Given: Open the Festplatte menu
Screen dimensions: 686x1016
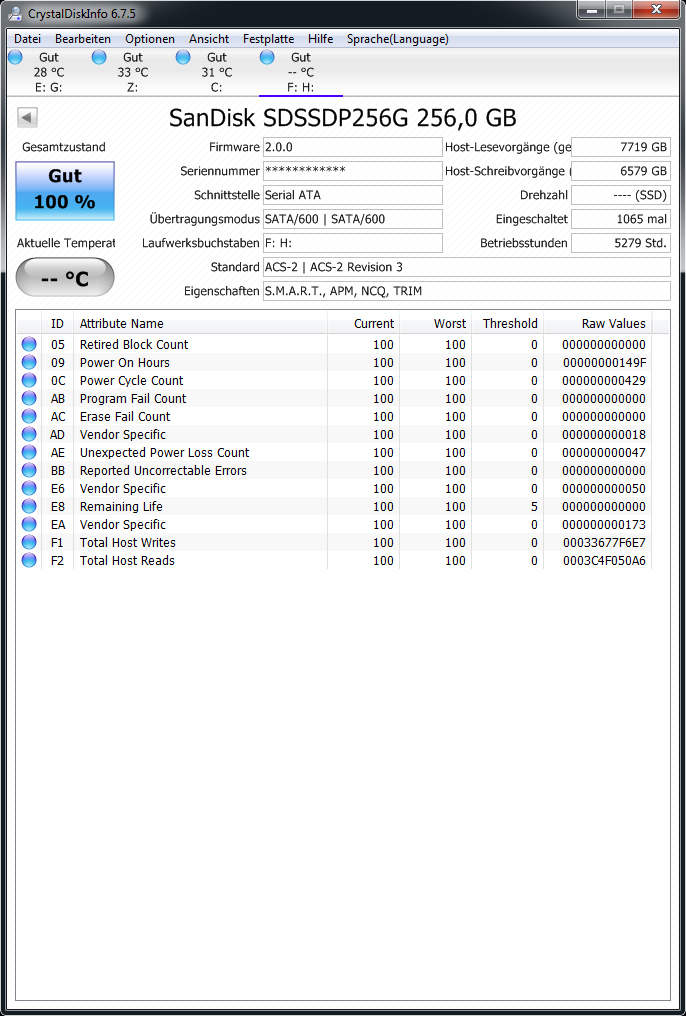Looking at the screenshot, I should click(269, 39).
